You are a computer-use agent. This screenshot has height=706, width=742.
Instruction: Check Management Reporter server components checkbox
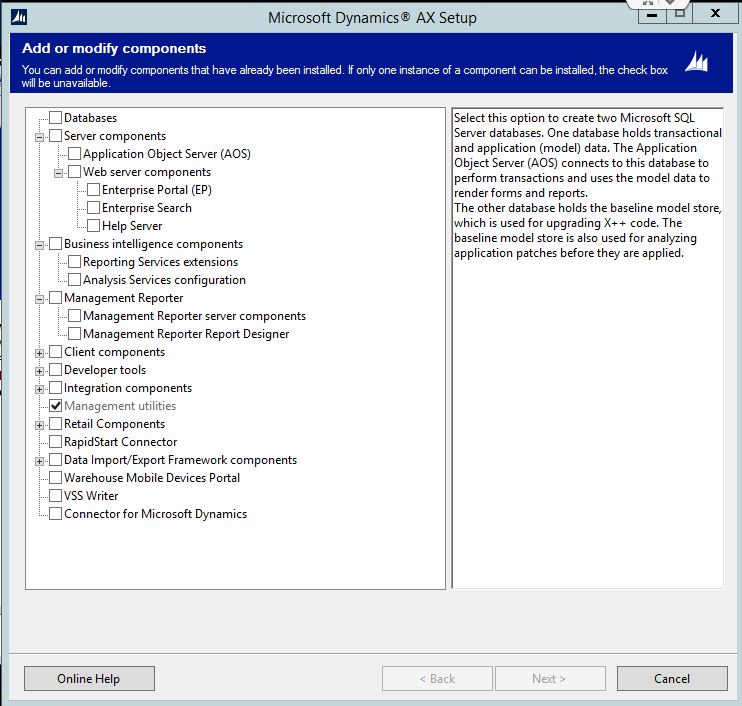coord(74,315)
